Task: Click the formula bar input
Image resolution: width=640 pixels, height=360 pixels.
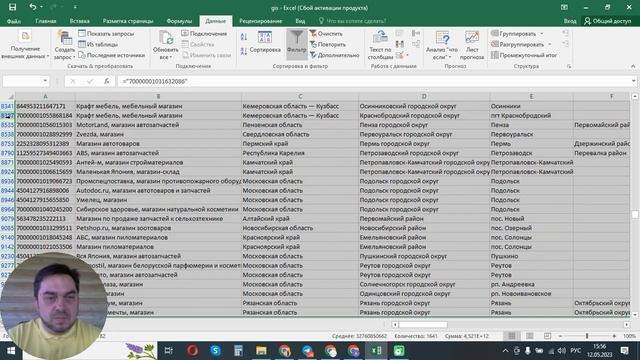Action: pyautogui.click(x=373, y=81)
